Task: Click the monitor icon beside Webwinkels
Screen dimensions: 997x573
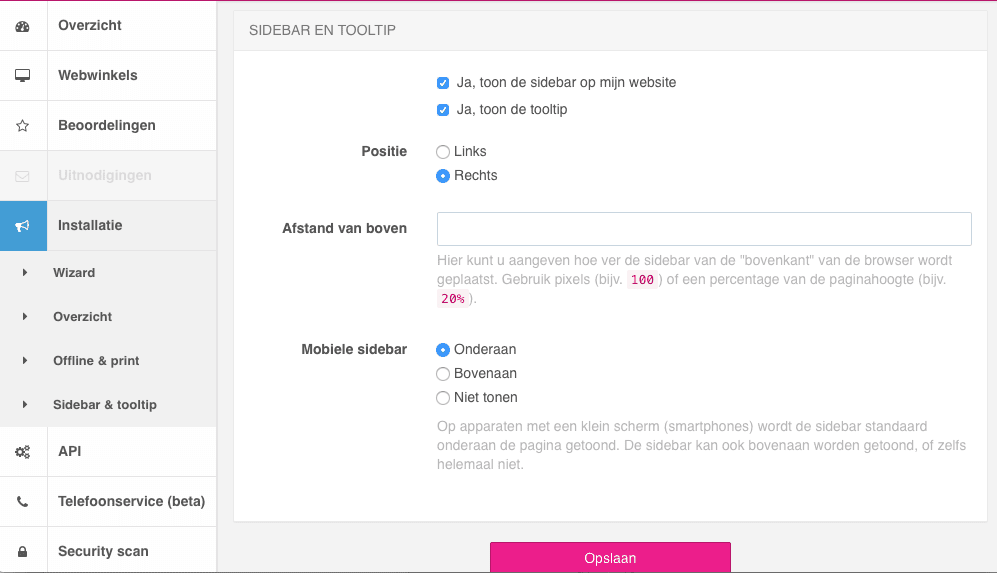Action: pos(22,76)
